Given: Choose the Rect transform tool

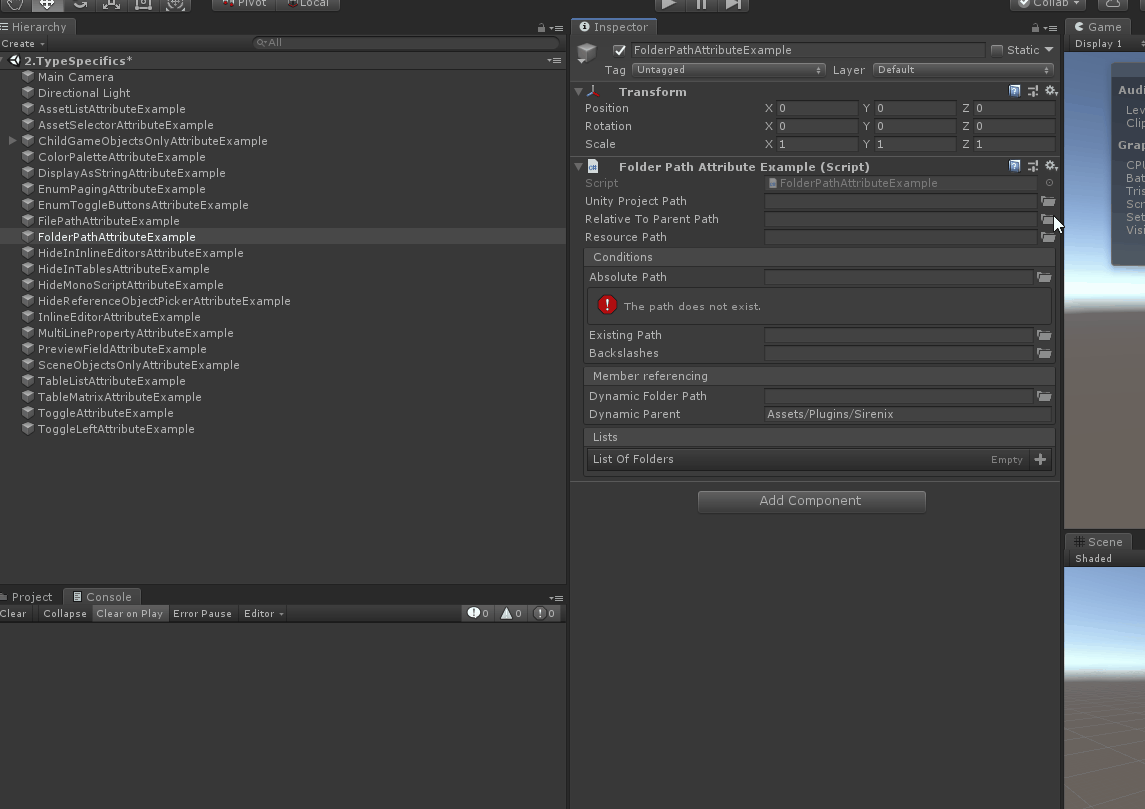Looking at the screenshot, I should click(142, 5).
